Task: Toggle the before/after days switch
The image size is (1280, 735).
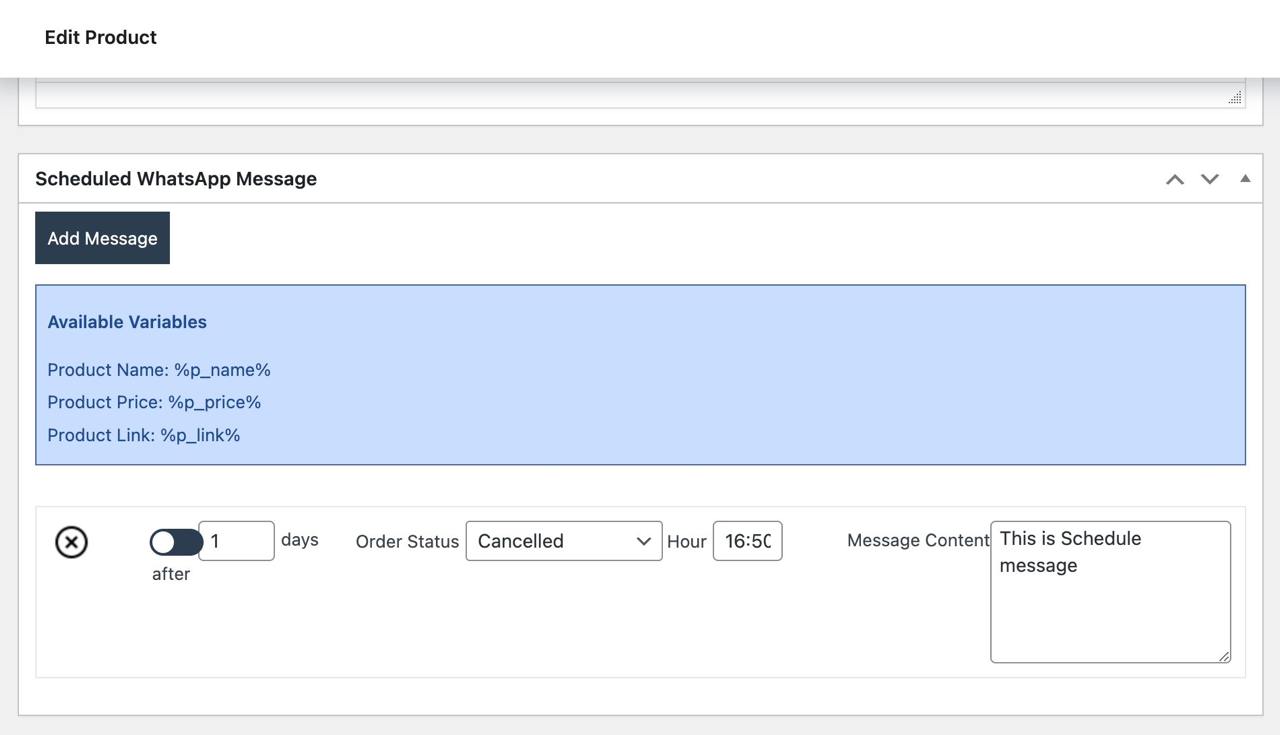Action: coord(175,542)
